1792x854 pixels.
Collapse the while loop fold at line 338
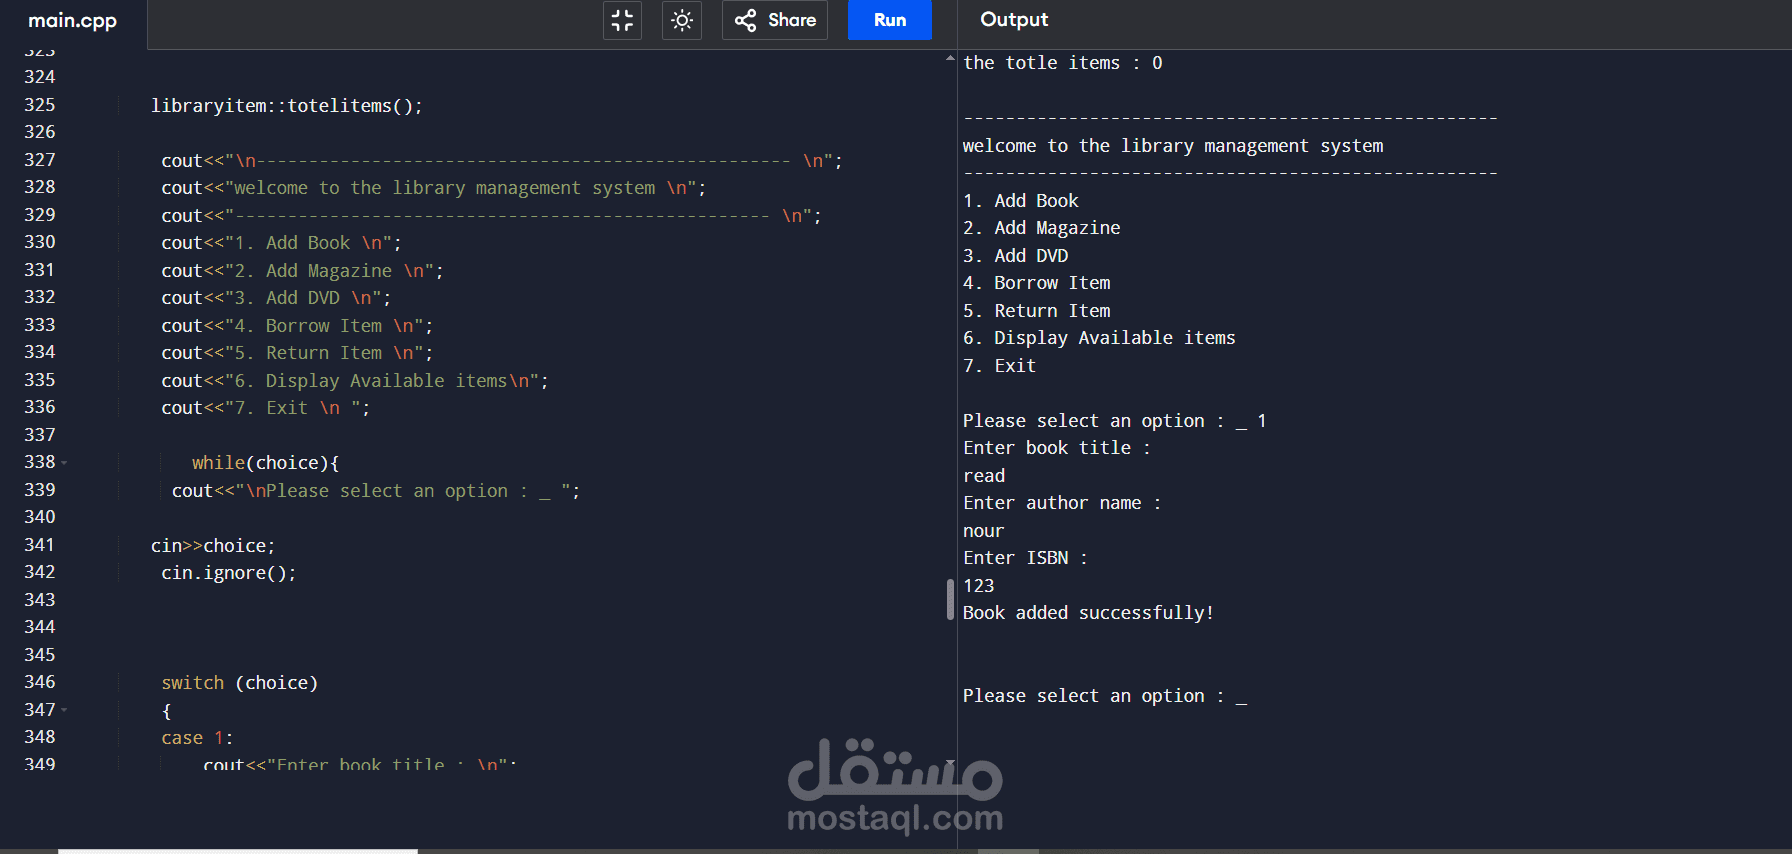pos(65,463)
